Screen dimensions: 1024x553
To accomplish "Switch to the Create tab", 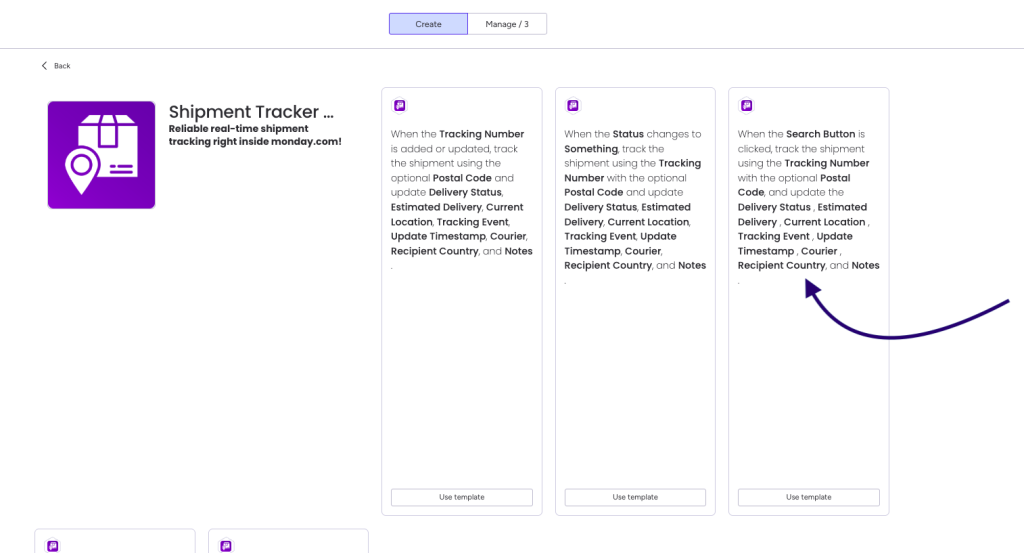I will pyautogui.click(x=428, y=24).
